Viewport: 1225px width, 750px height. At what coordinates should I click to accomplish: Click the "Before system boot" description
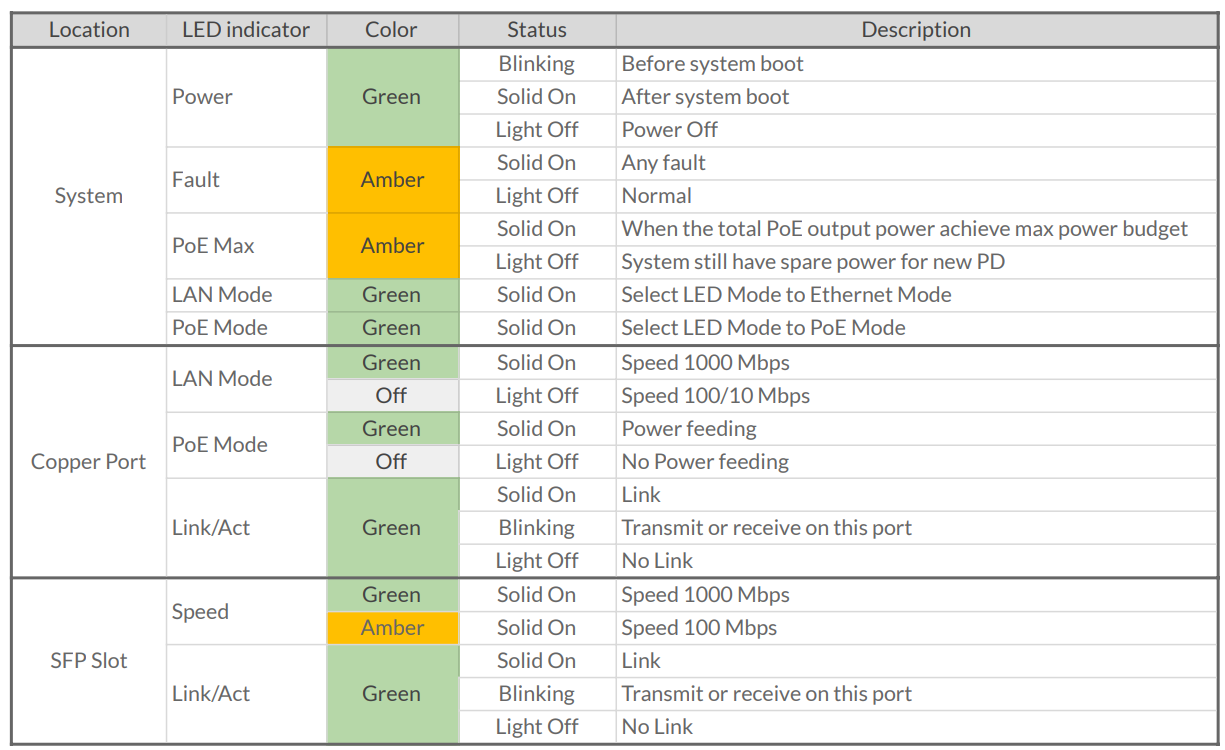(x=712, y=64)
